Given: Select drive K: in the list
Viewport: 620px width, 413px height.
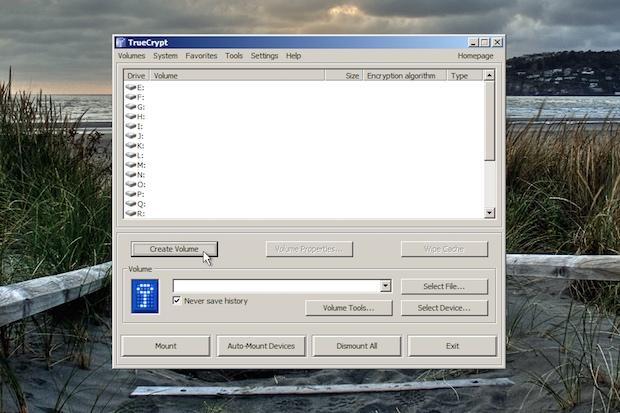Looking at the screenshot, I should (135, 146).
